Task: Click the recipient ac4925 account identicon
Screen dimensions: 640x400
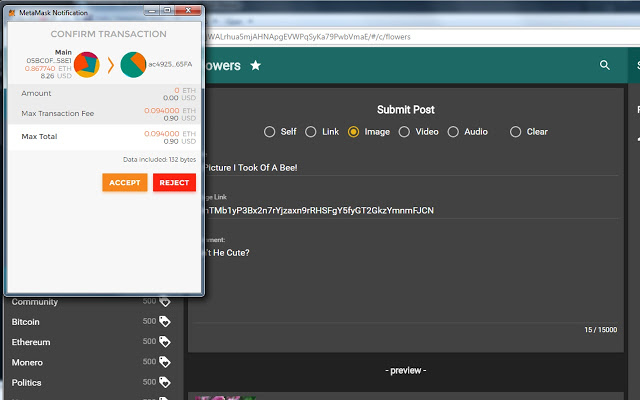Action: 133,64
